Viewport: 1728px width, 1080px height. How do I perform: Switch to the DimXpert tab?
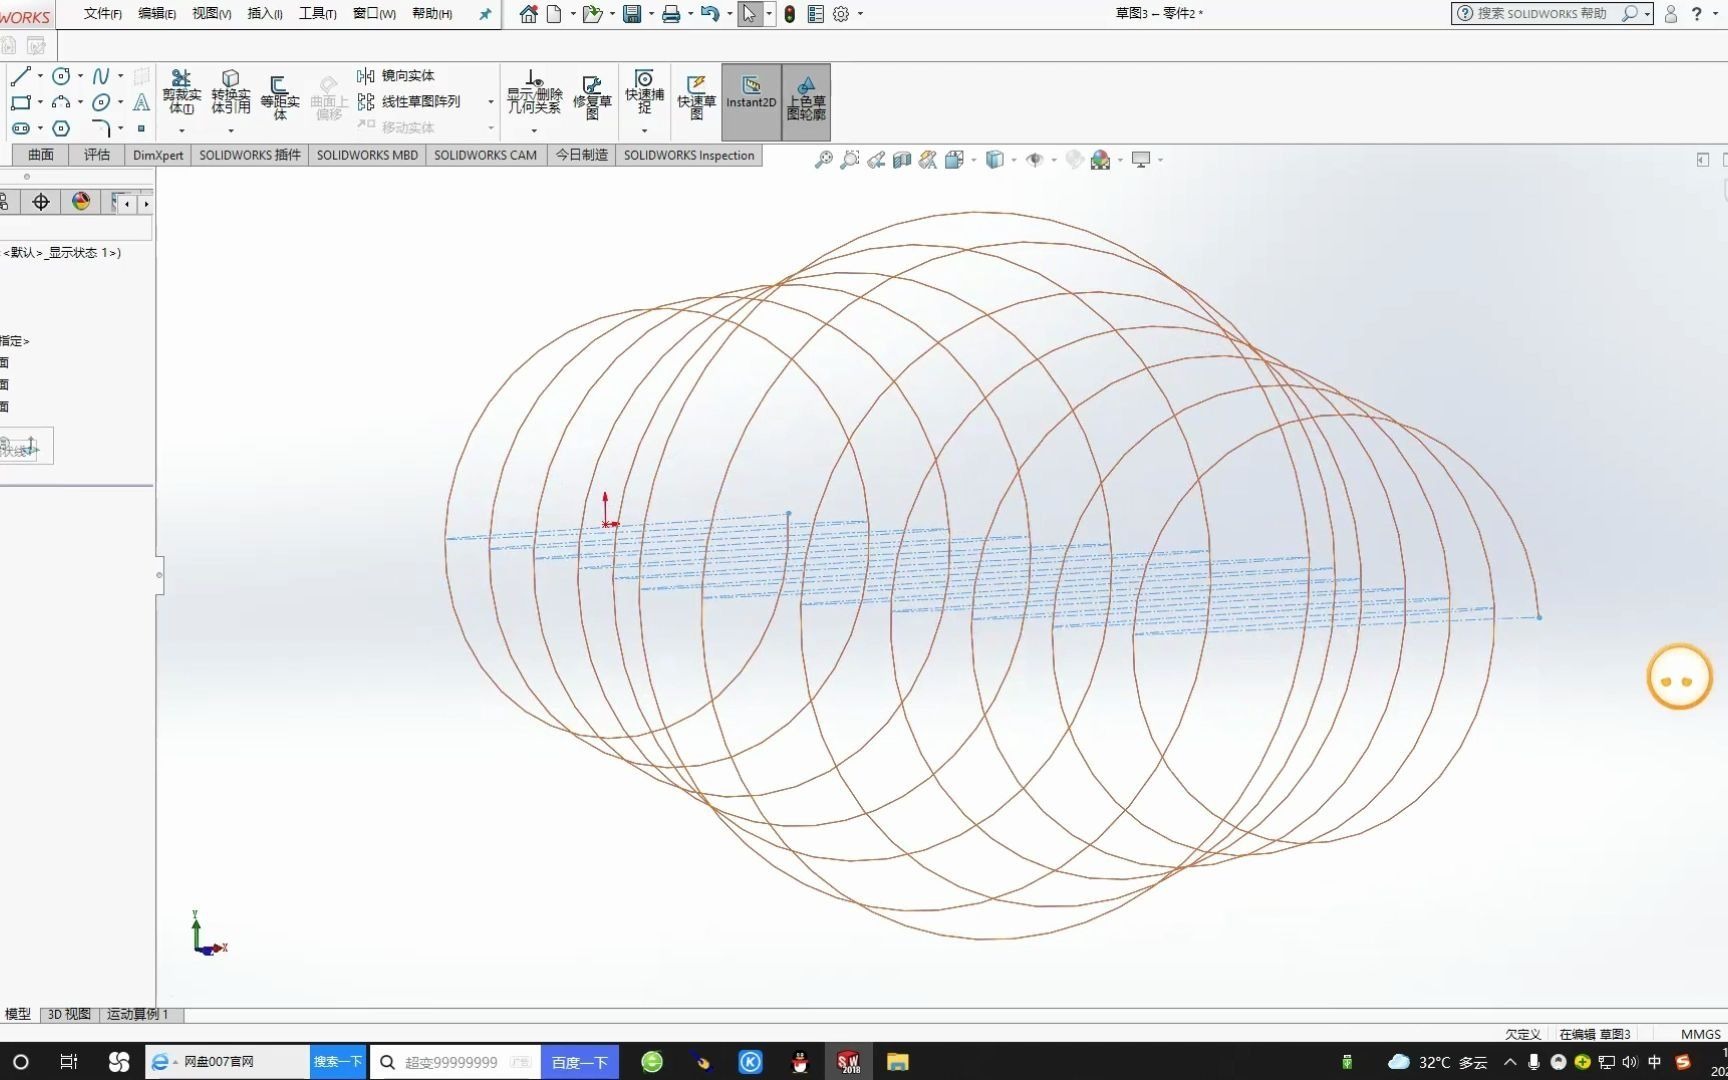(157, 155)
